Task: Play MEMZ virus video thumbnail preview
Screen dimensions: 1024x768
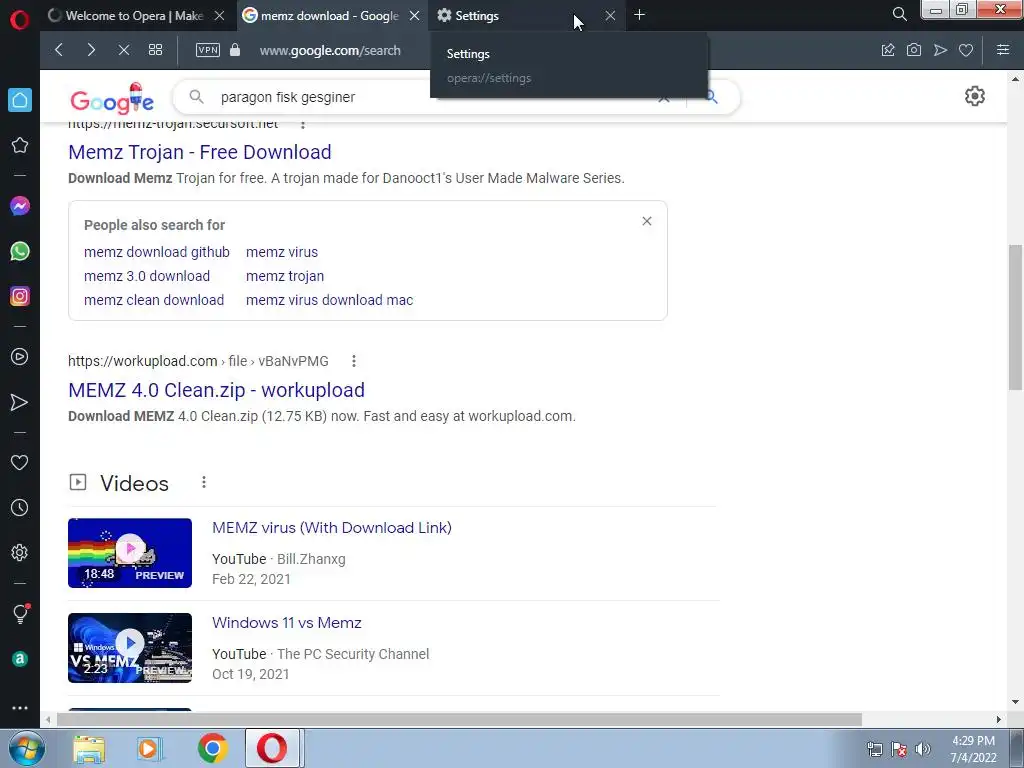Action: pos(130,553)
